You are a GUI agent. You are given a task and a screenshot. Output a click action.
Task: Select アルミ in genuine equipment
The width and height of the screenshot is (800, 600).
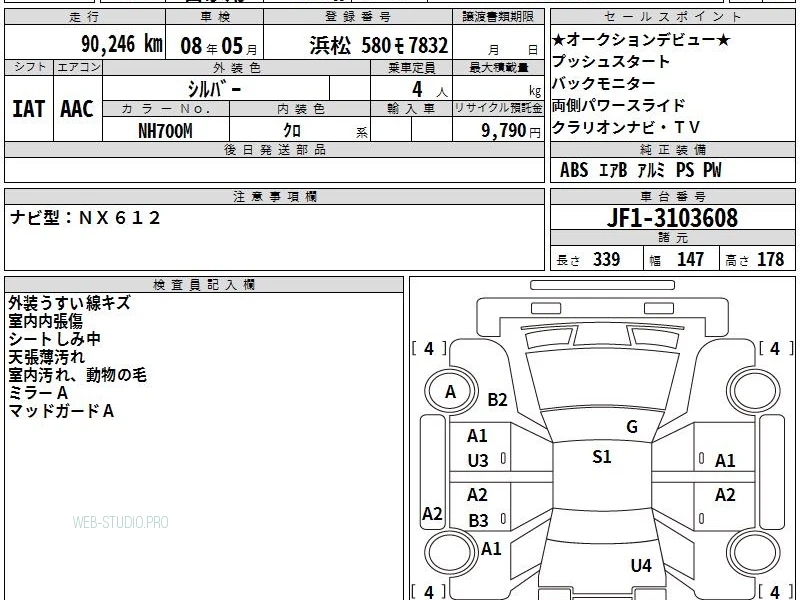(652, 170)
